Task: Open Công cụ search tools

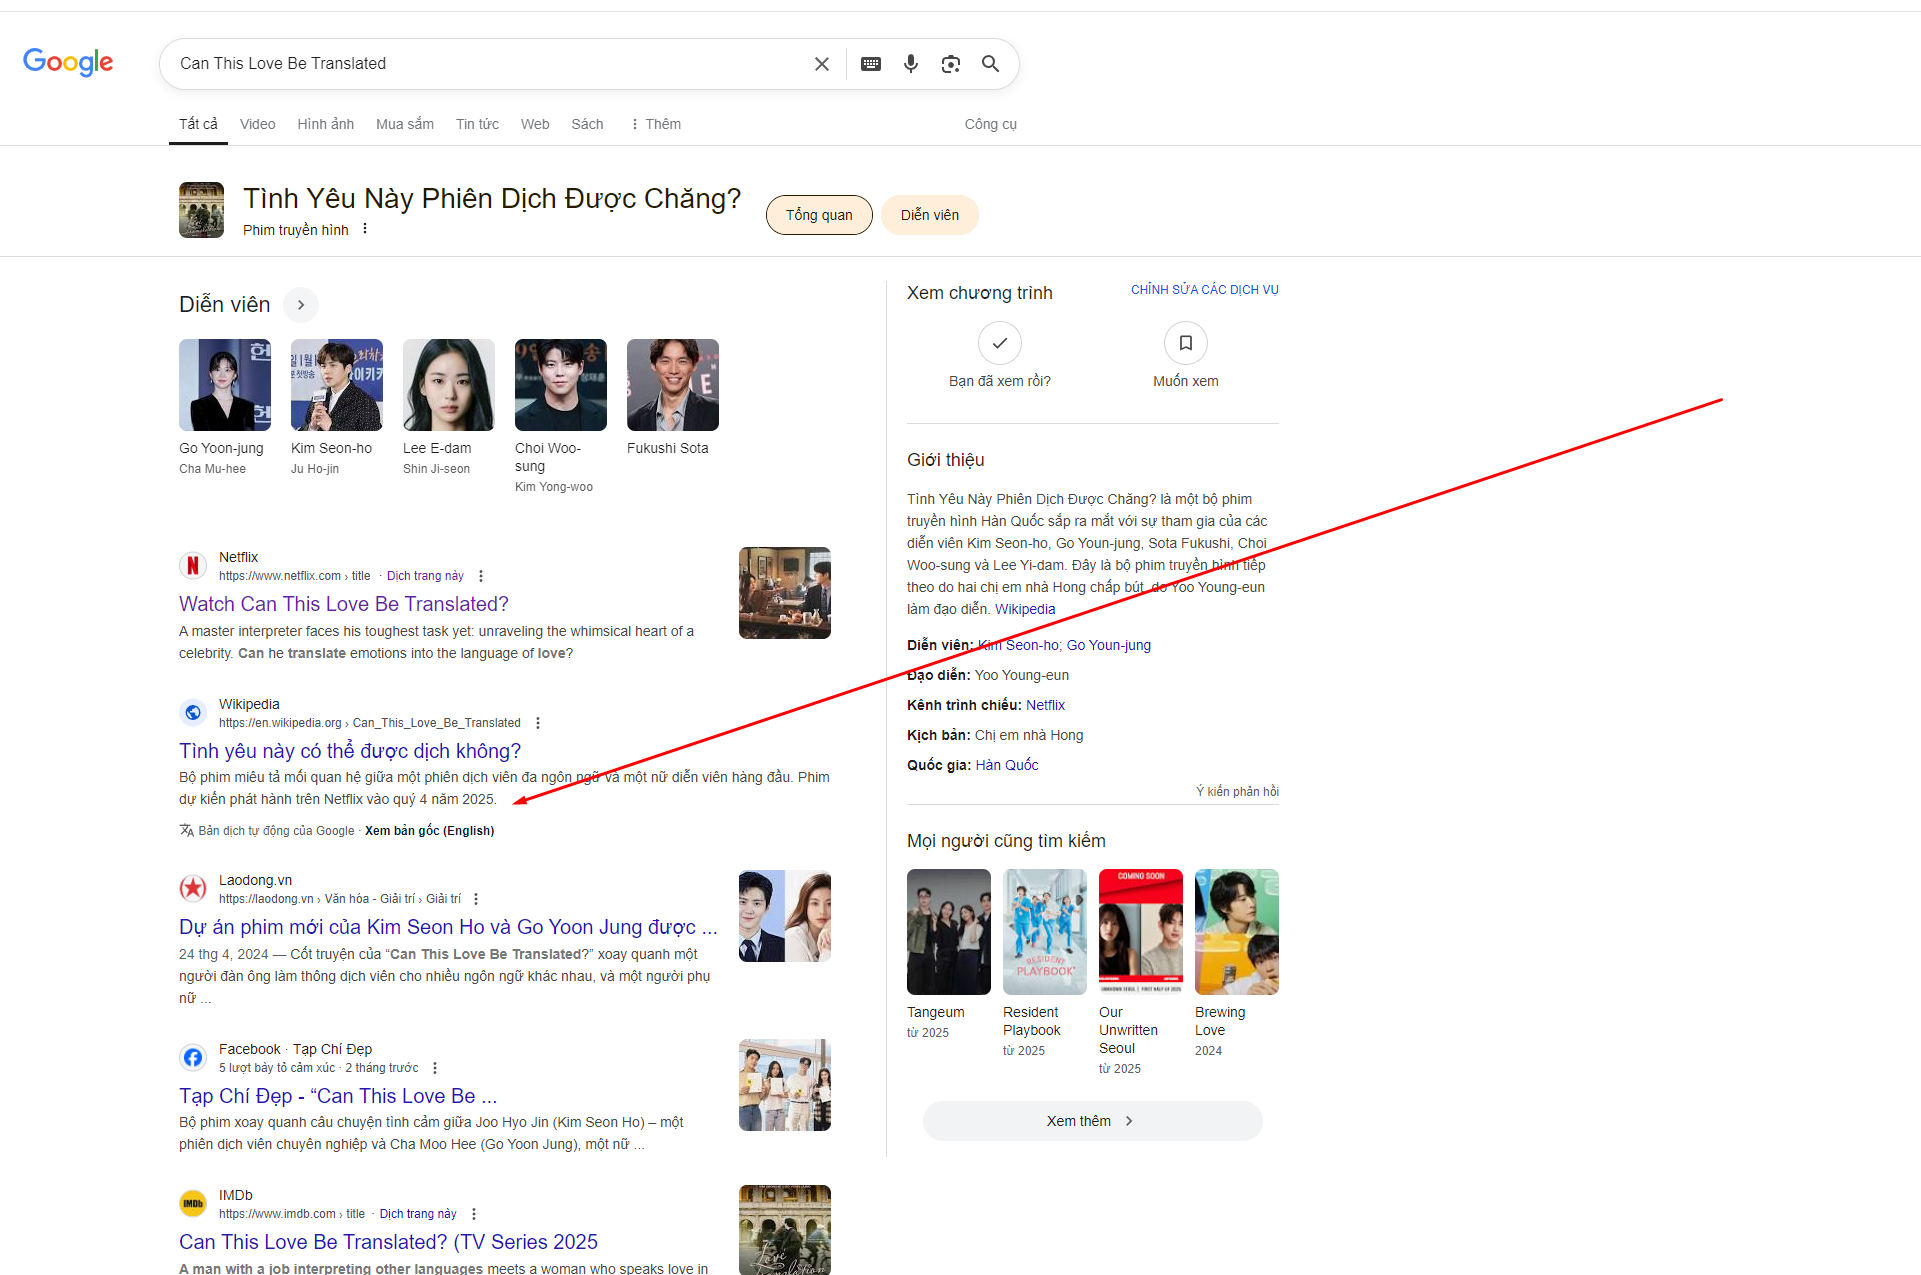Action: 990,124
